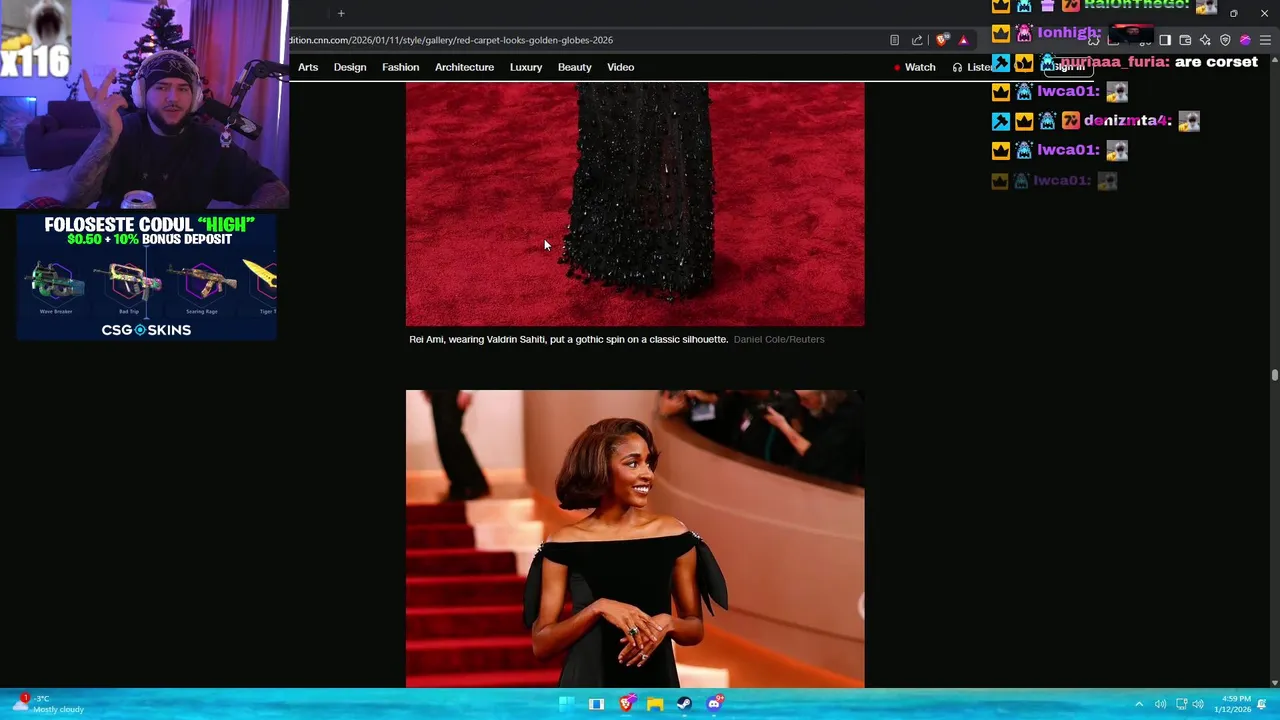Image resolution: width=1280 pixels, height=720 pixels.
Task: Open Brave browser from the taskbar
Action: point(626,704)
